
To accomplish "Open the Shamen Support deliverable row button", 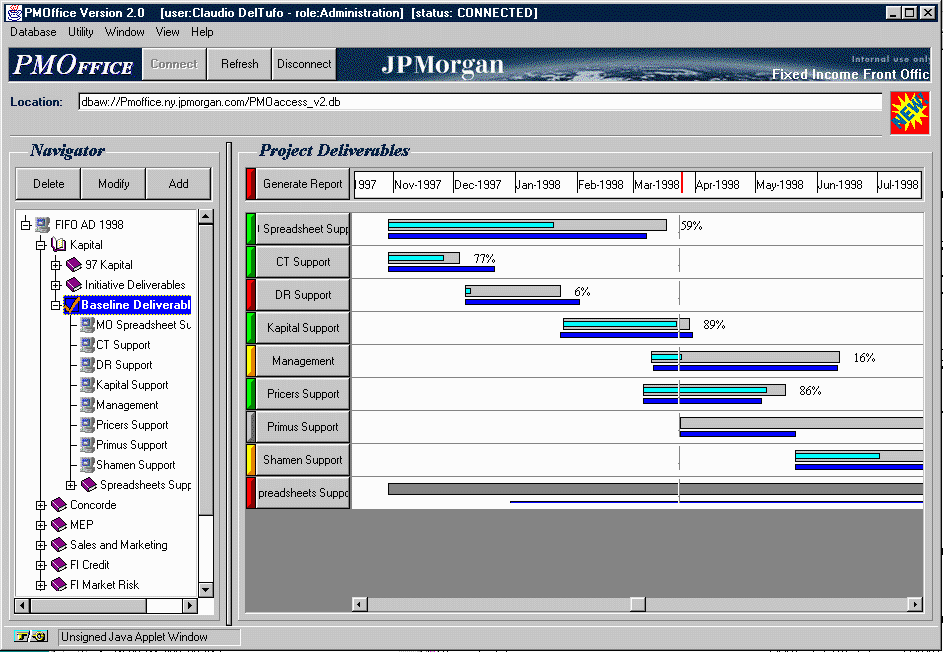I will point(303,460).
